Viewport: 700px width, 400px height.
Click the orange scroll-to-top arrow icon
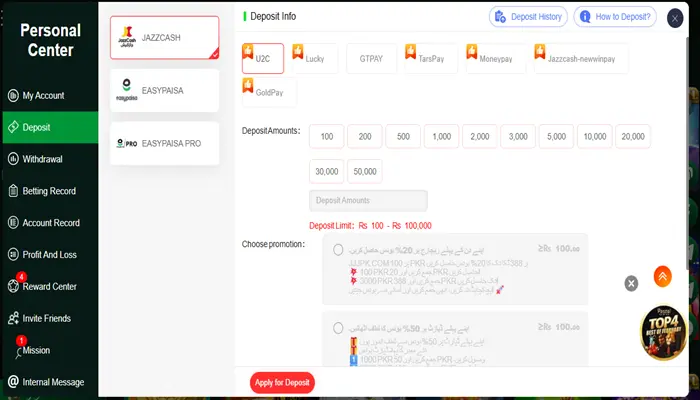[x=662, y=275]
